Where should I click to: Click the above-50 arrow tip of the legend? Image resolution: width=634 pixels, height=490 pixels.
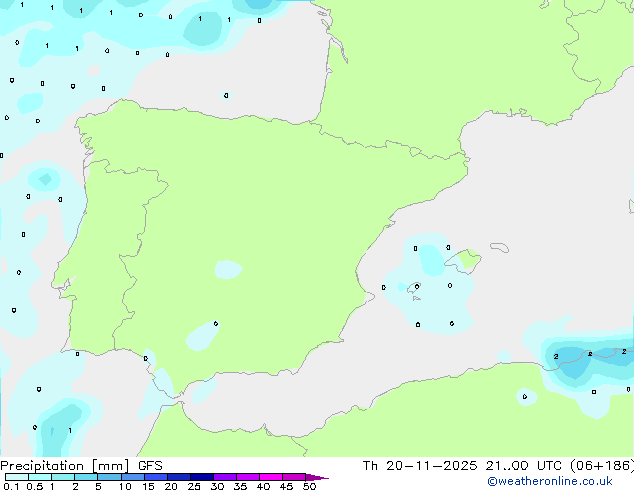pos(317,477)
